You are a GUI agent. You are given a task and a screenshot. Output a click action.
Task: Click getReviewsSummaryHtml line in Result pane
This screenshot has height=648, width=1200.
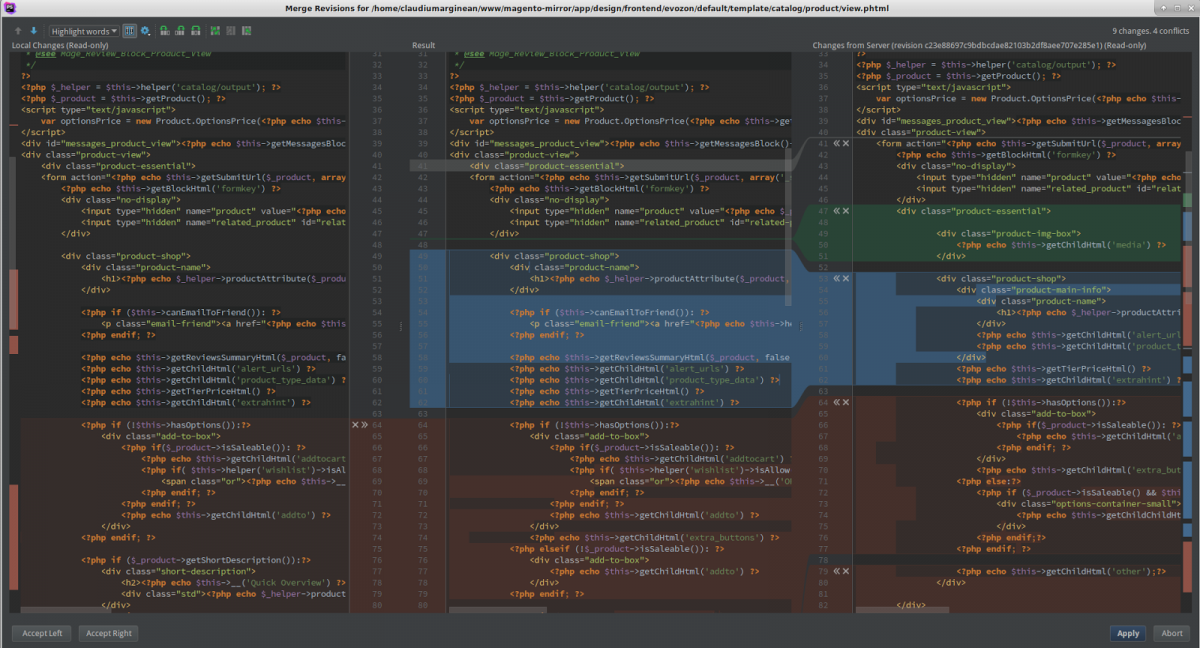[x=648, y=357]
